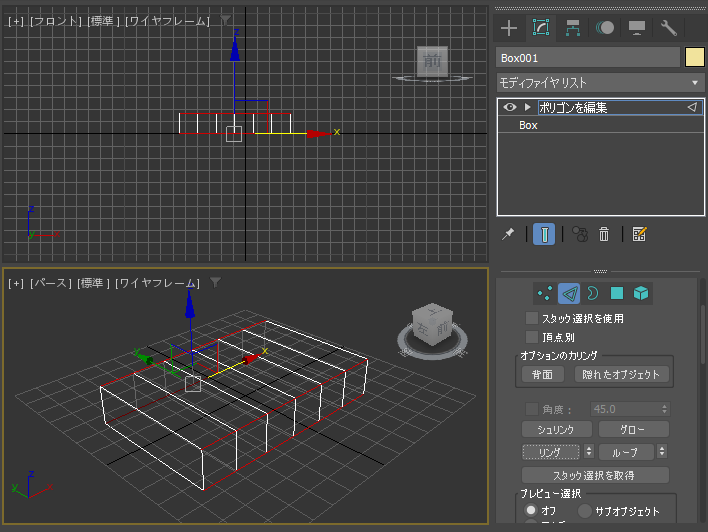Image resolution: width=708 pixels, height=532 pixels.
Task: Click the シュリンク button
Action: pos(556,429)
